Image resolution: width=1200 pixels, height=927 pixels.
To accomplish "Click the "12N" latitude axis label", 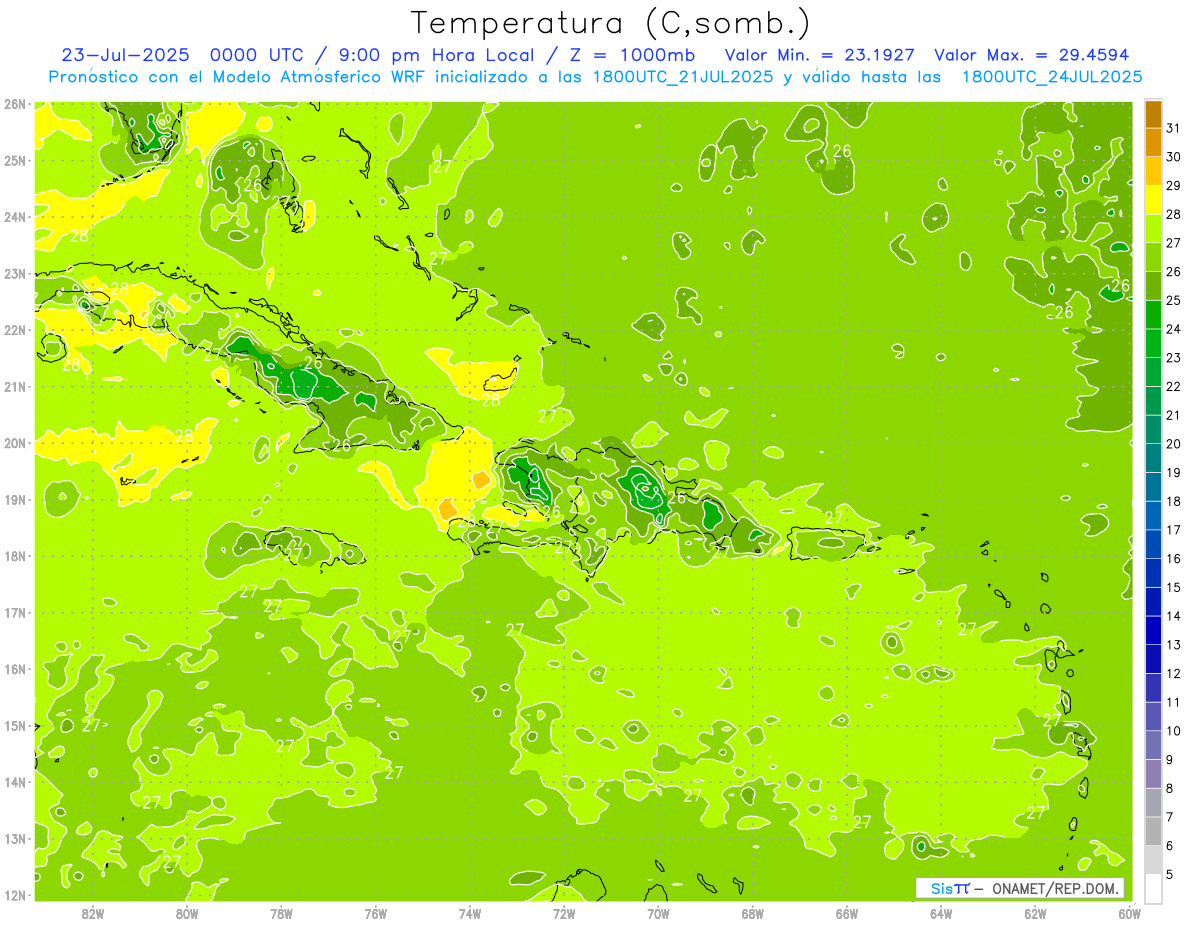I will click(15, 895).
